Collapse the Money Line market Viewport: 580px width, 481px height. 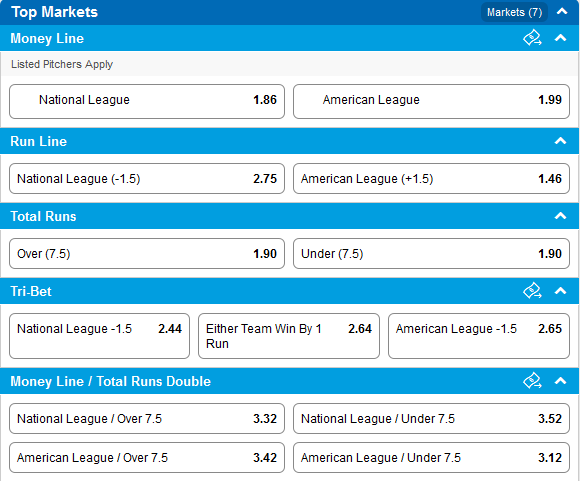click(x=560, y=38)
